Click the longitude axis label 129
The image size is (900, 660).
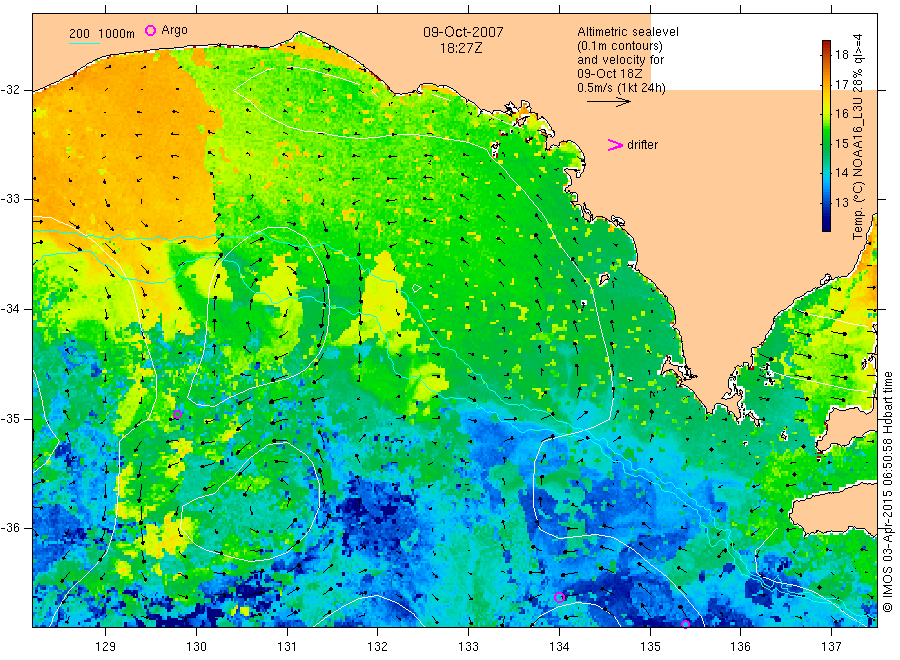106,647
